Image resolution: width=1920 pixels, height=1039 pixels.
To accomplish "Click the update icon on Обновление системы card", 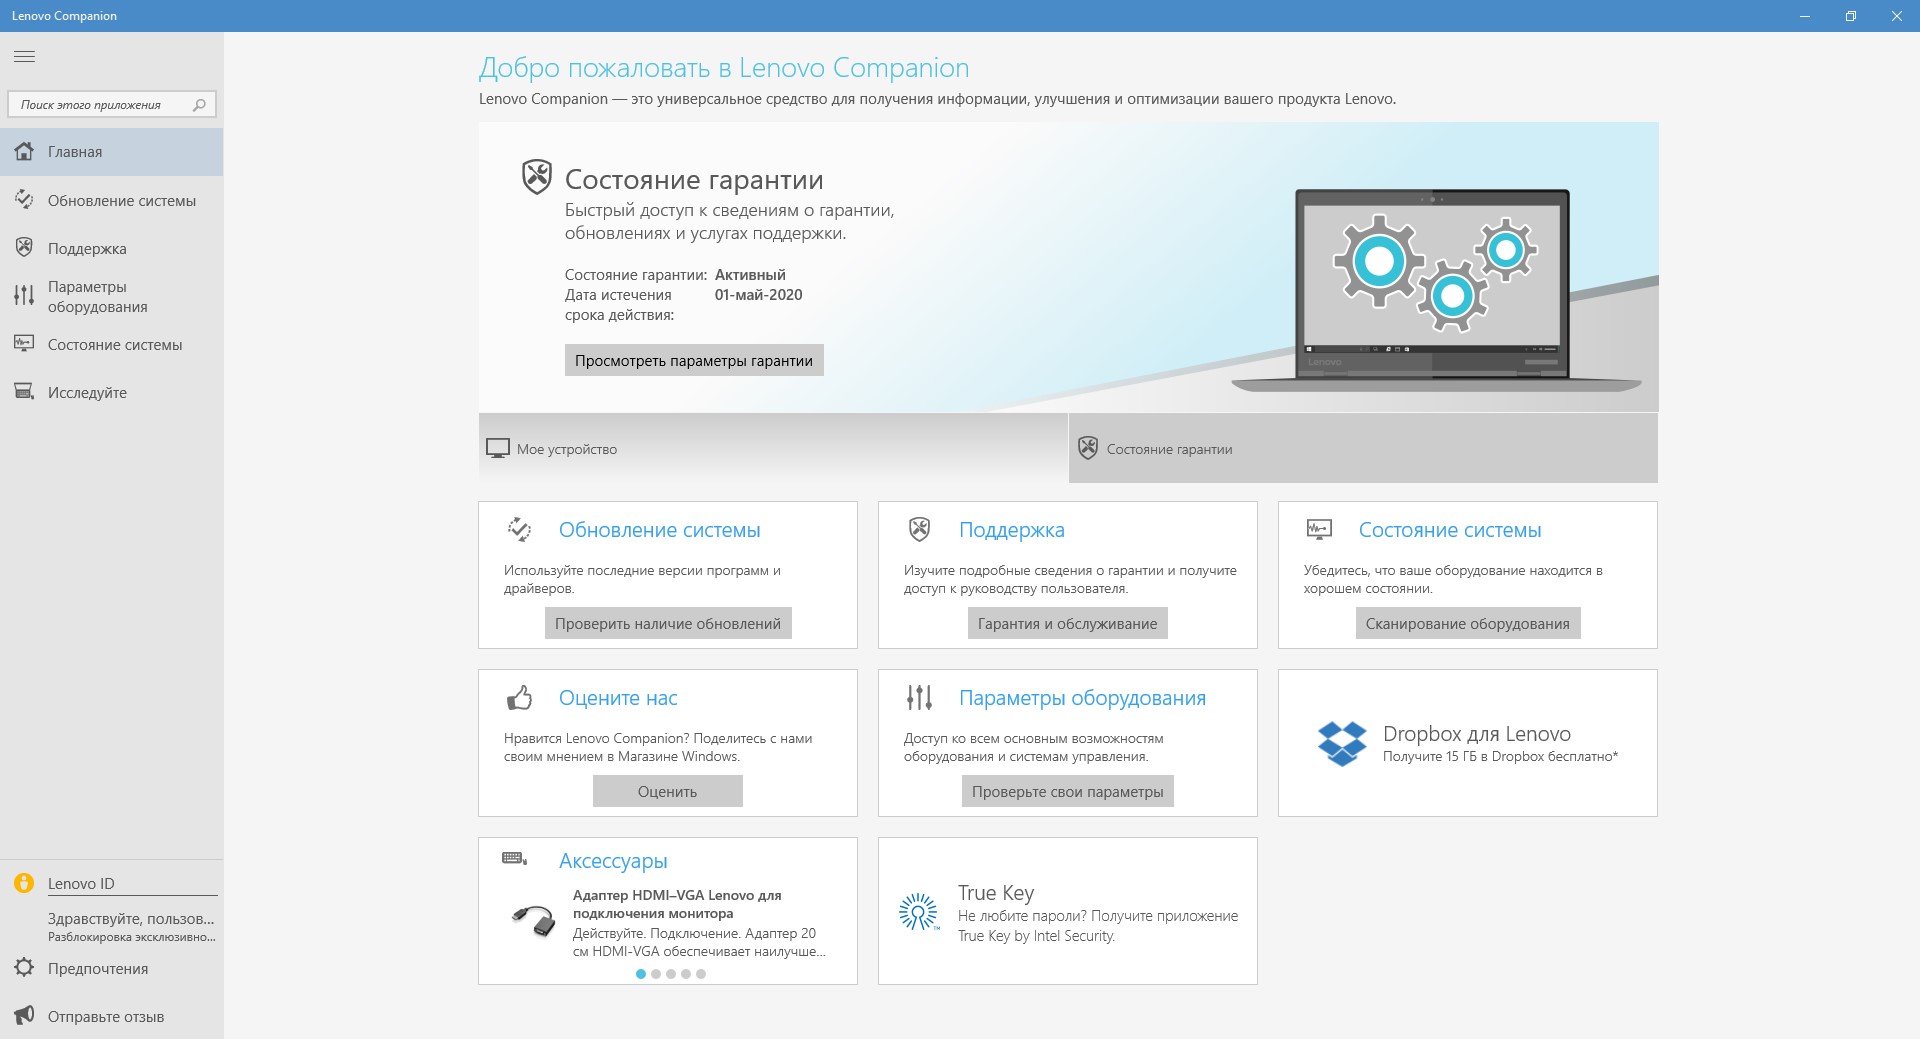I will coord(519,529).
